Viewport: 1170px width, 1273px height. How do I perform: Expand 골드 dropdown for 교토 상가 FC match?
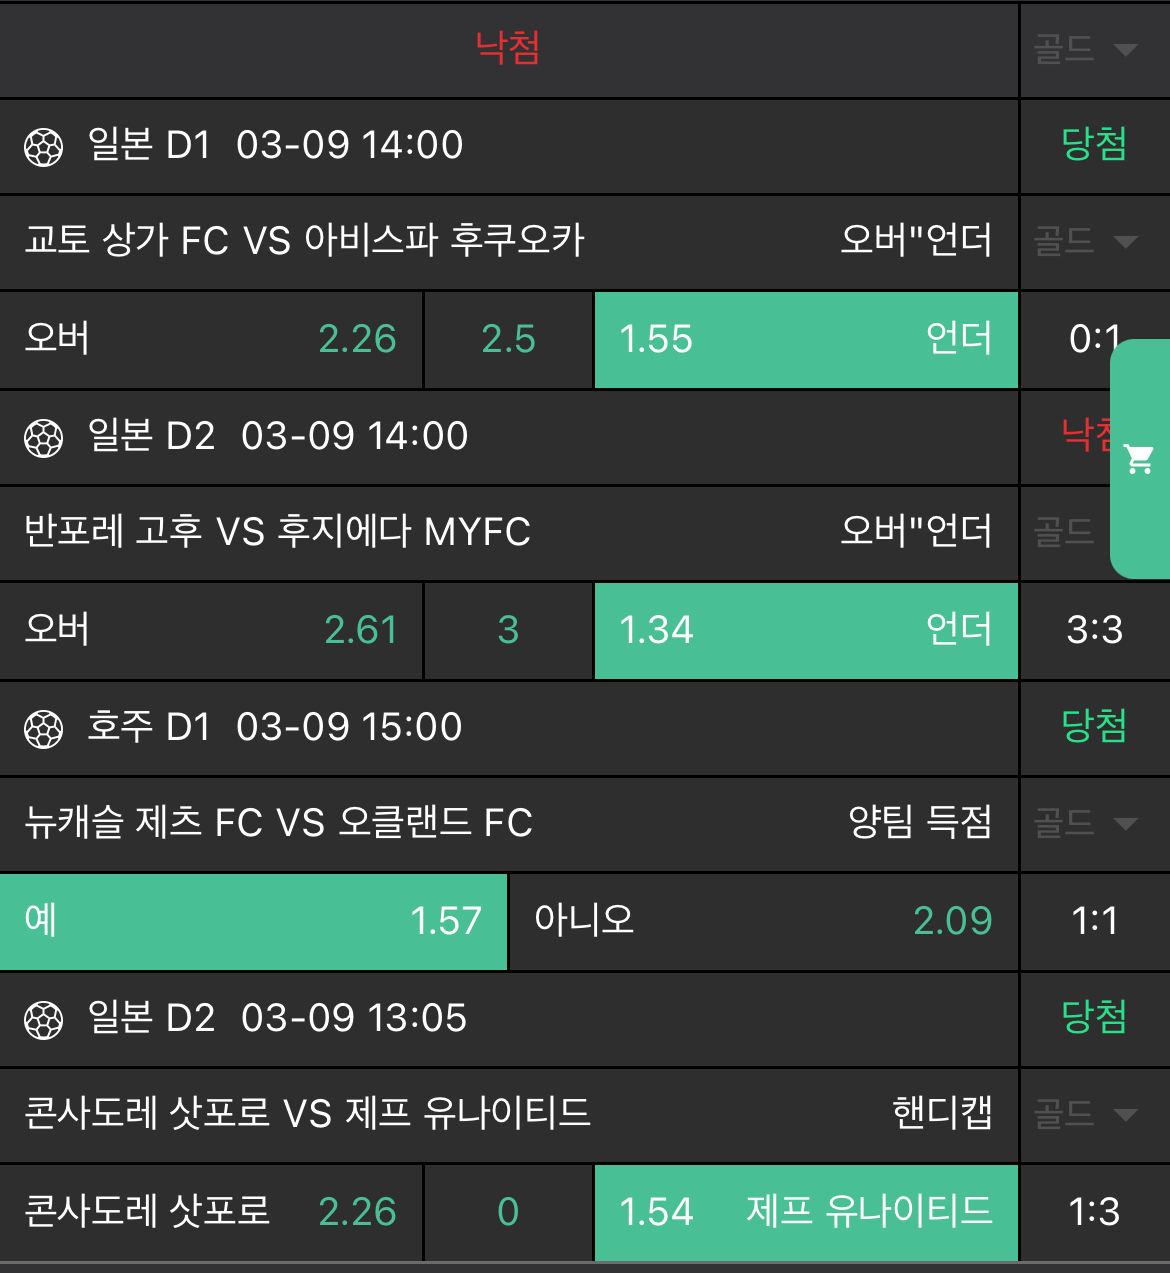[1086, 241]
